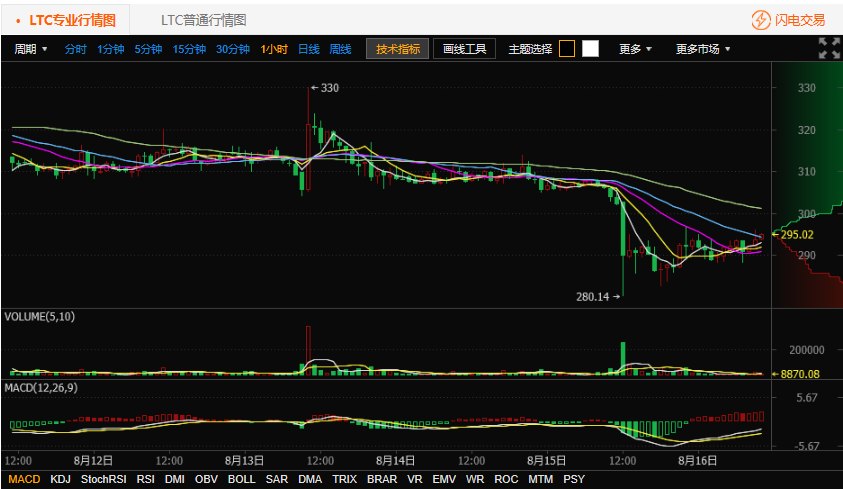Select the SAR indicator
843x489 pixels.
[x=276, y=479]
